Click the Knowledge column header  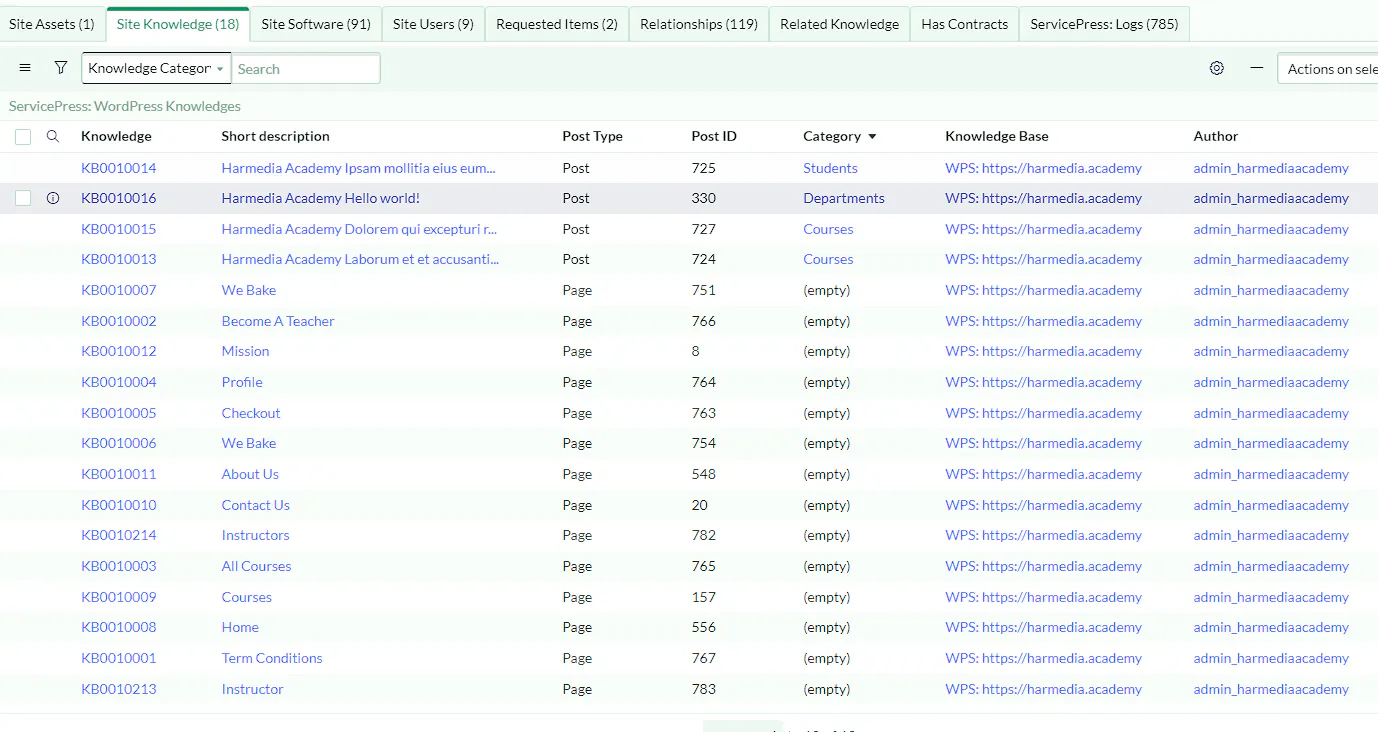[x=116, y=136]
